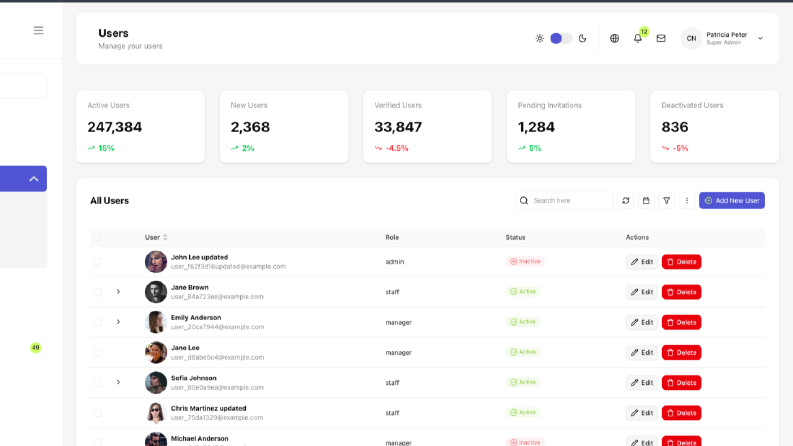Tick the select-all checkbox in table header
Screen dimensions: 793x446
(98, 237)
